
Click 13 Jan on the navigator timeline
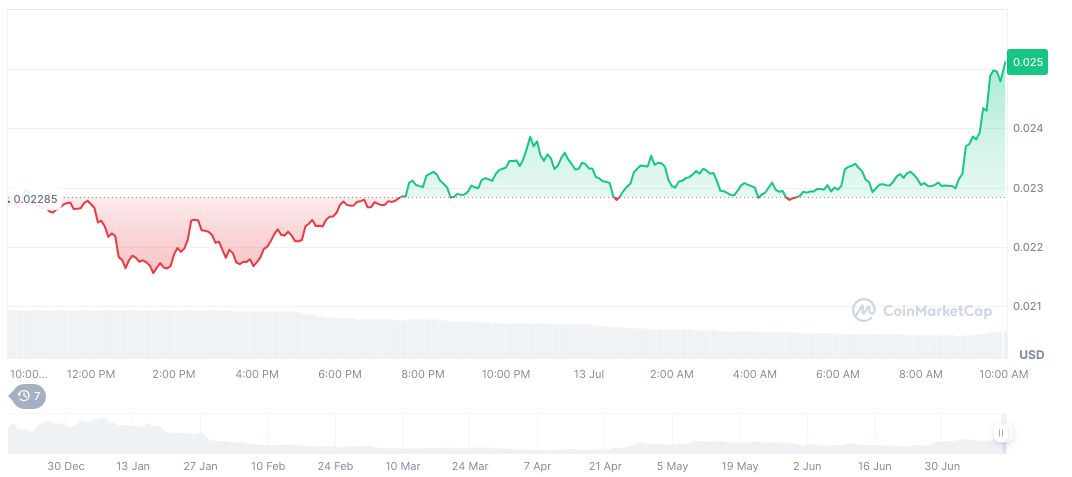coord(133,466)
